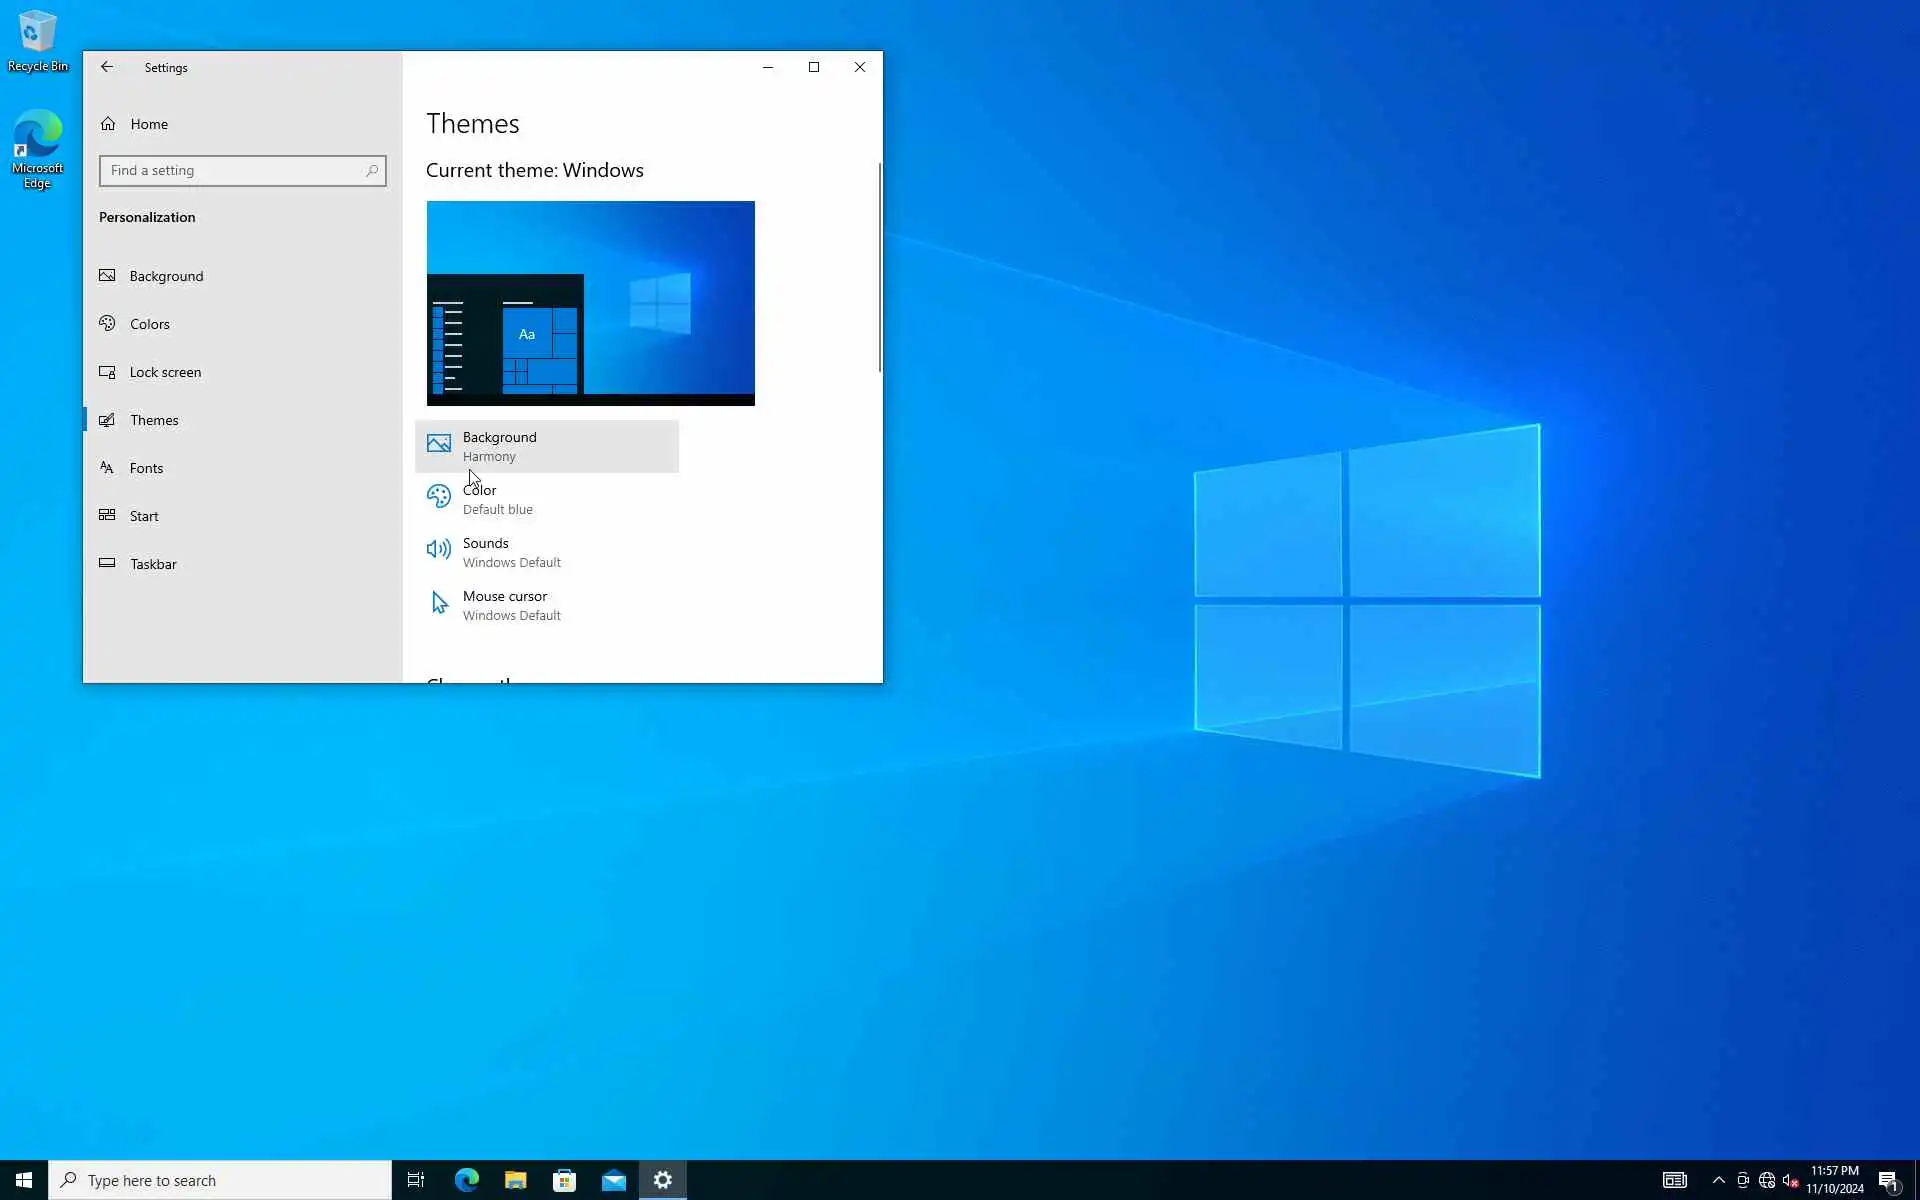Click the Sounds speaker icon

(x=438, y=549)
